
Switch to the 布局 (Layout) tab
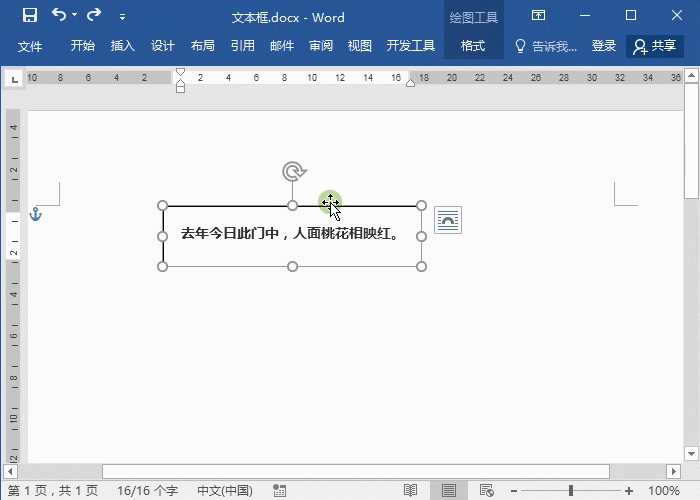click(x=203, y=46)
